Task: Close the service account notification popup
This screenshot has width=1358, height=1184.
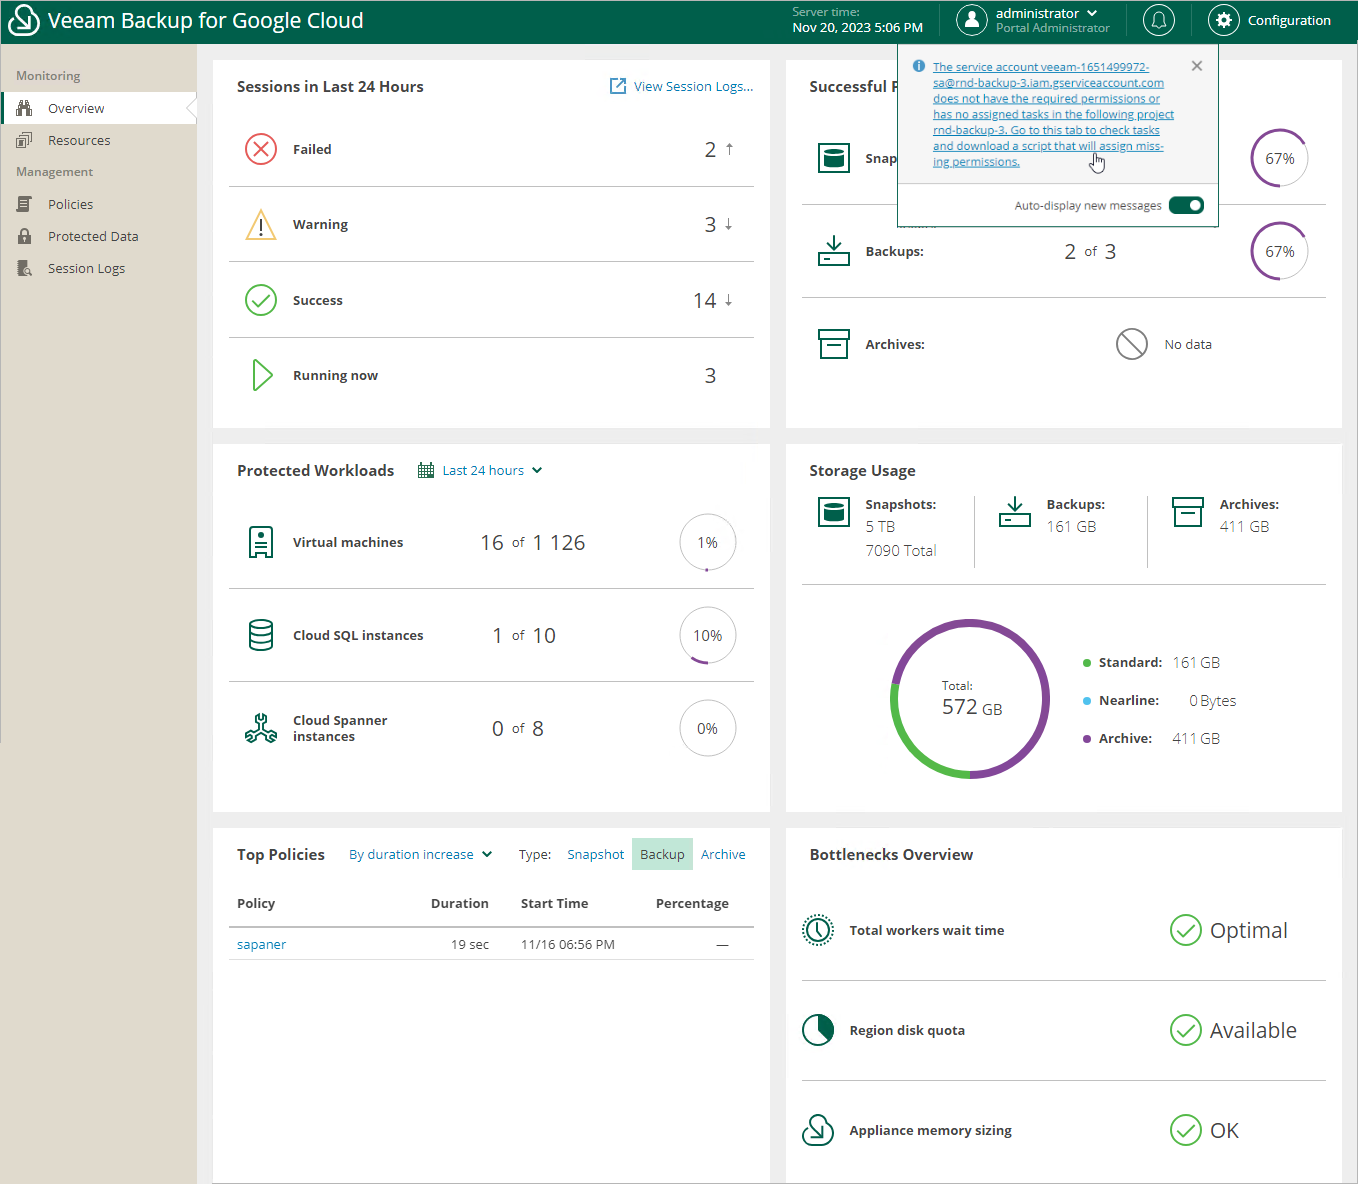Action: coord(1197,66)
